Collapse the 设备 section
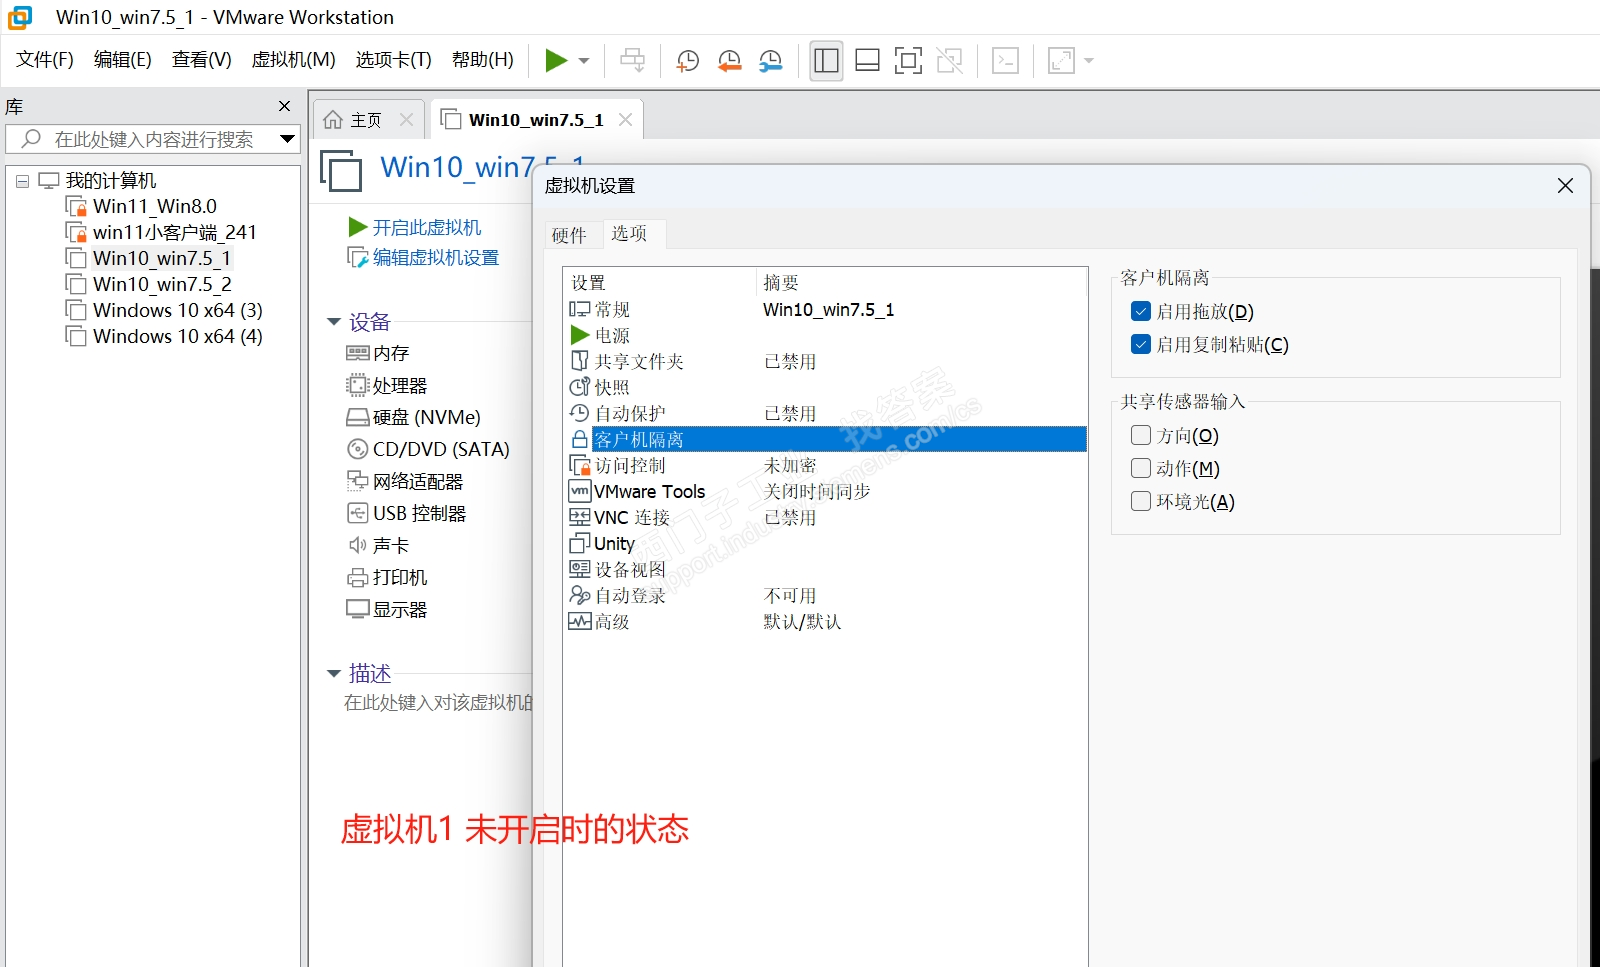The image size is (1600, 967). (x=334, y=322)
